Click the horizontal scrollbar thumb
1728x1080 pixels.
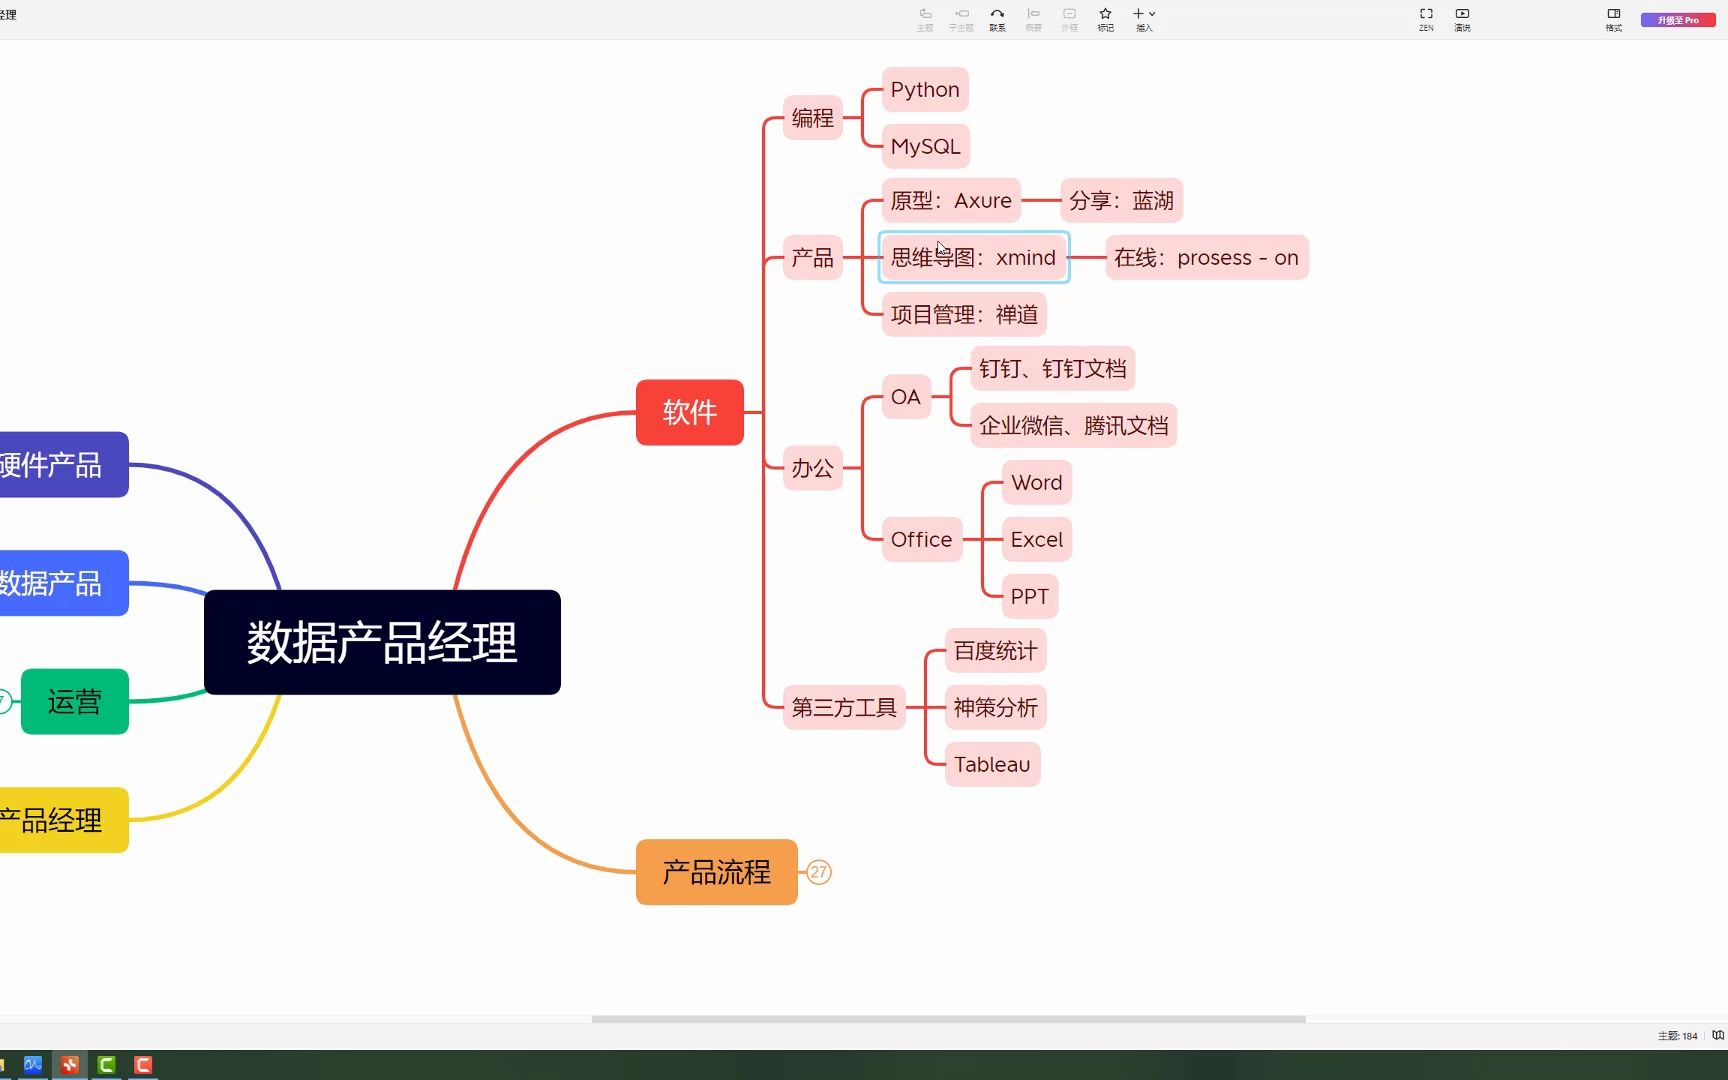click(949, 1019)
